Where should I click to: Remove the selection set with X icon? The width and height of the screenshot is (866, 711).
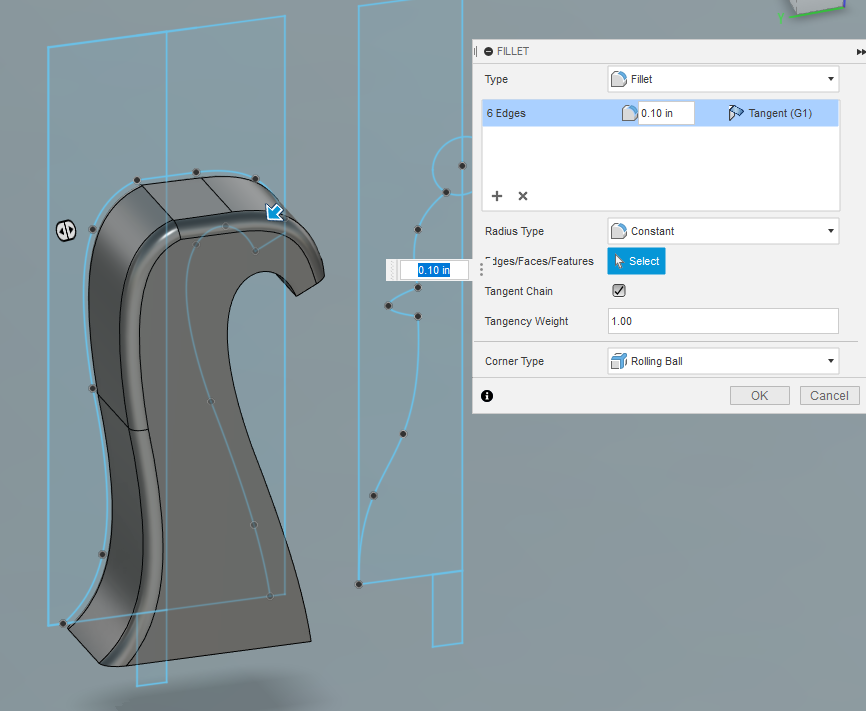coord(523,196)
